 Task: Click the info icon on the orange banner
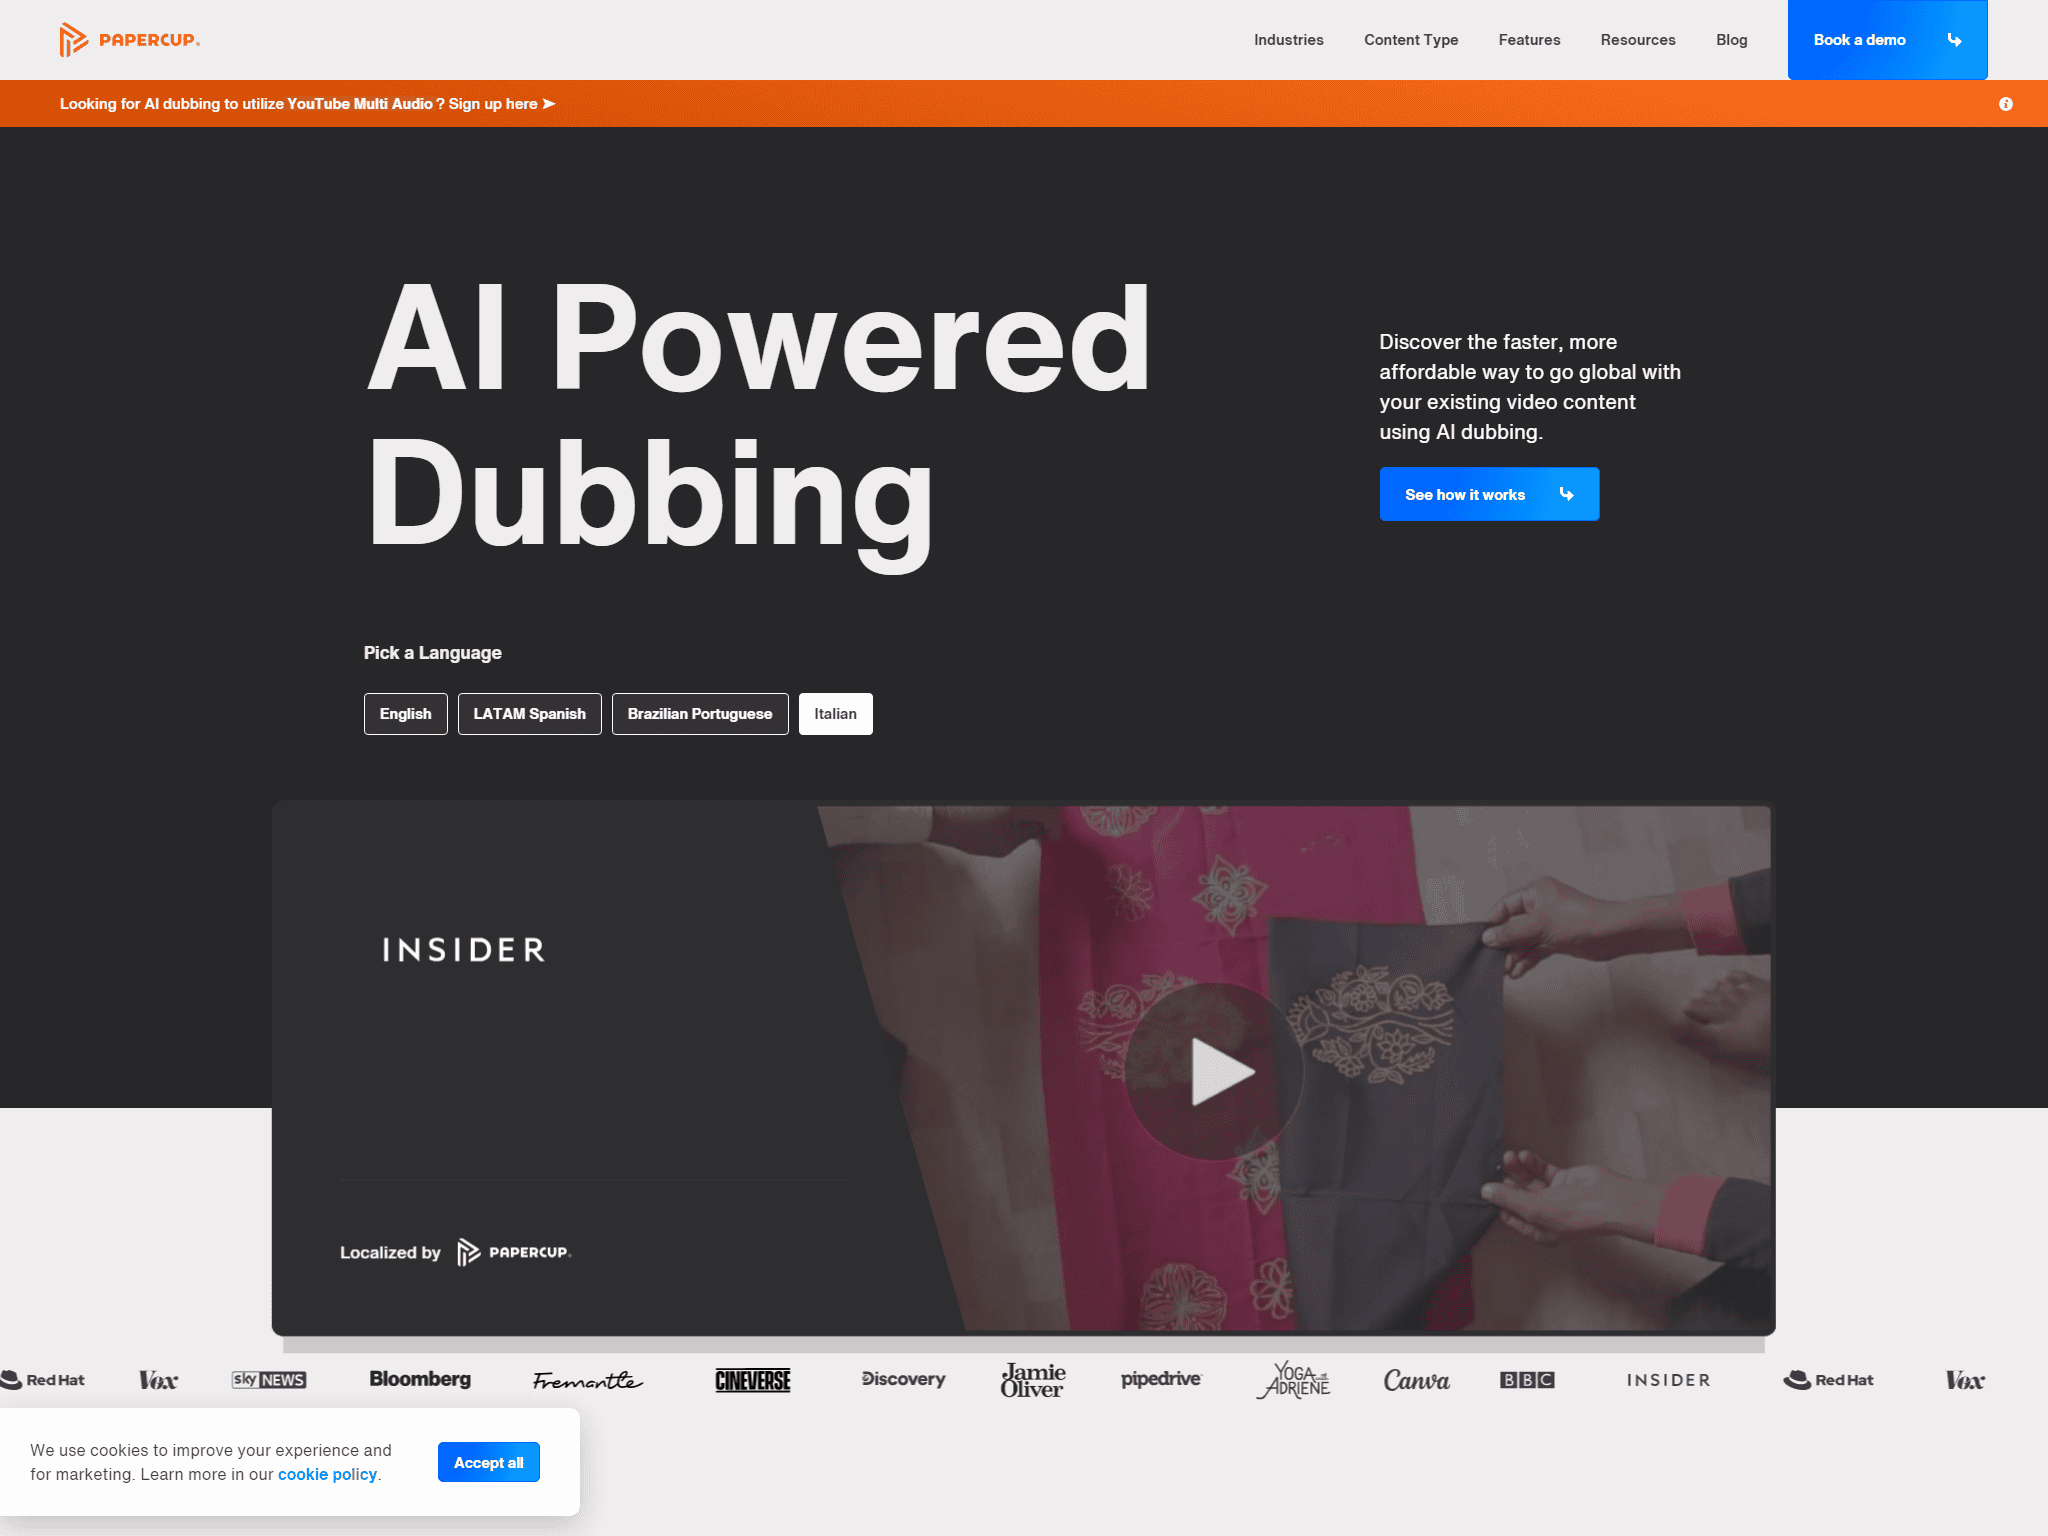2006,104
